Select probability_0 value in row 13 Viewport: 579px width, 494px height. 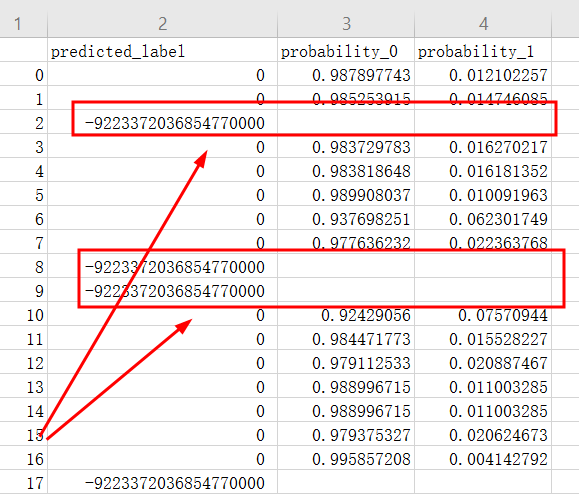pos(346,387)
